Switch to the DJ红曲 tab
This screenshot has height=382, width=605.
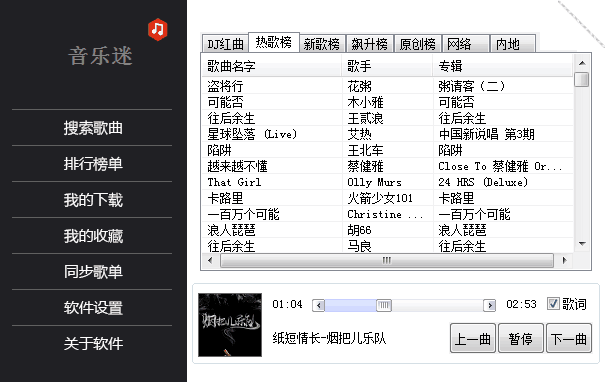[225, 44]
